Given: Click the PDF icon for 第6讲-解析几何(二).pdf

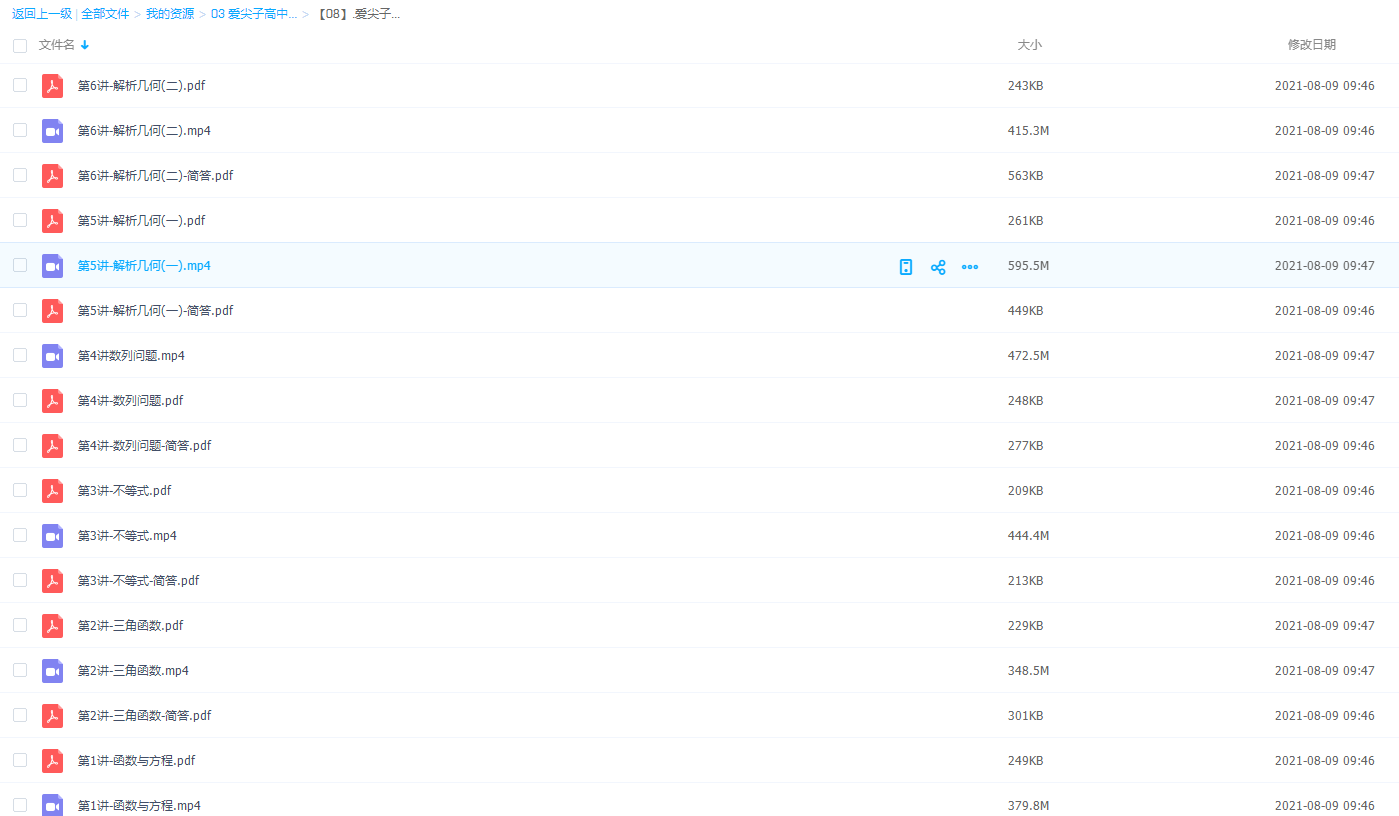Looking at the screenshot, I should tap(52, 86).
